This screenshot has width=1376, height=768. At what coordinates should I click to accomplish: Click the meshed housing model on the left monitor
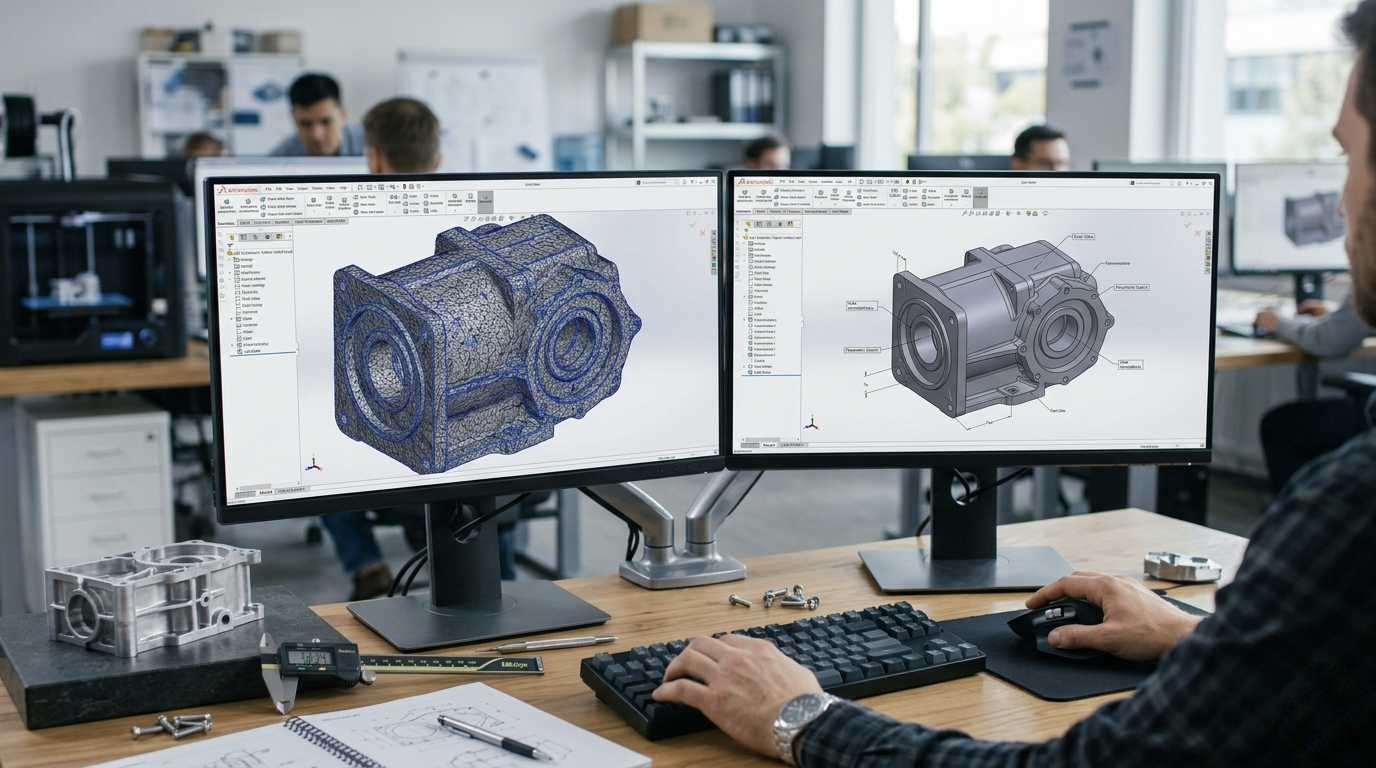click(x=487, y=342)
